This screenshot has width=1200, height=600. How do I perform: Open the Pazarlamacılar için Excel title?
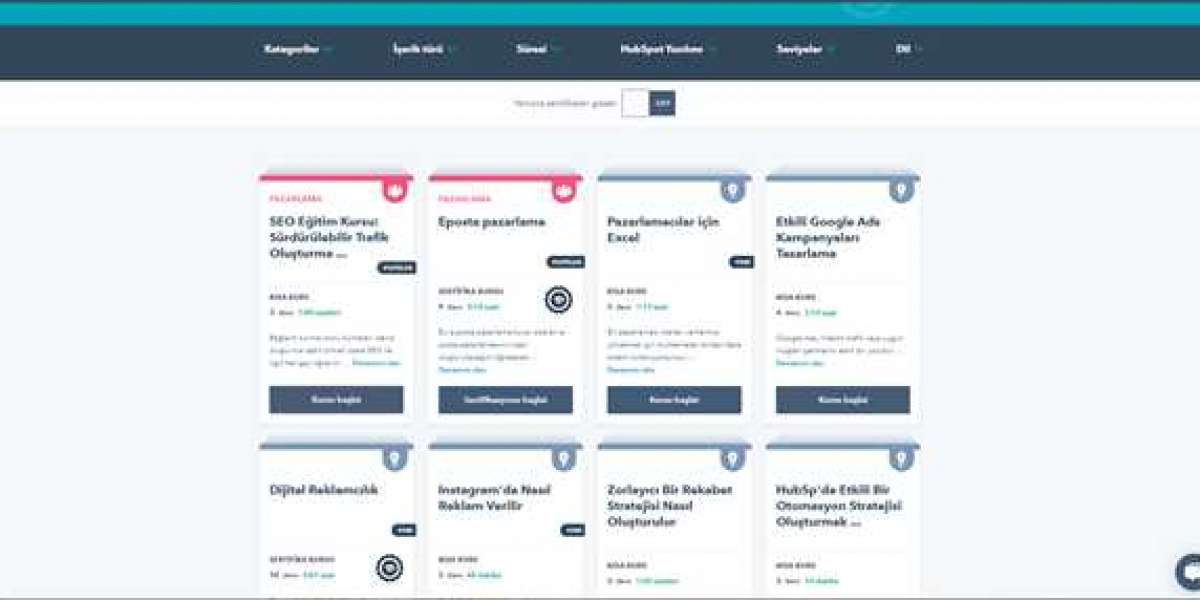663,229
